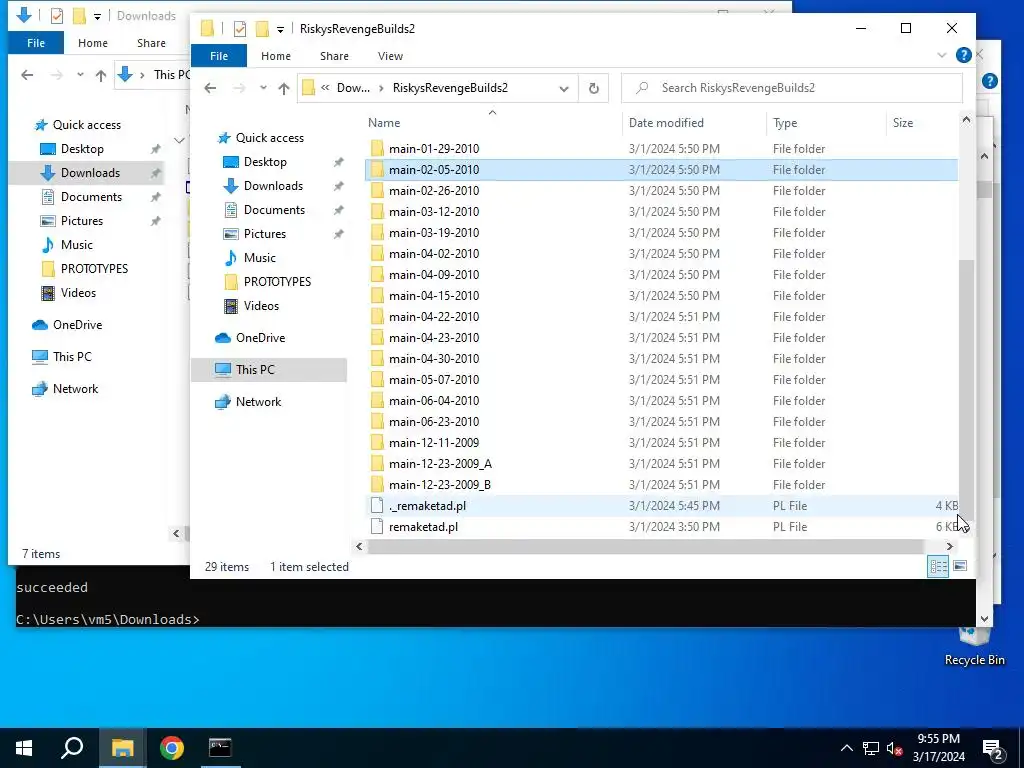Screen dimensions: 1024x768
Task: Open Videos in front window sidebar
Action: pos(261,306)
